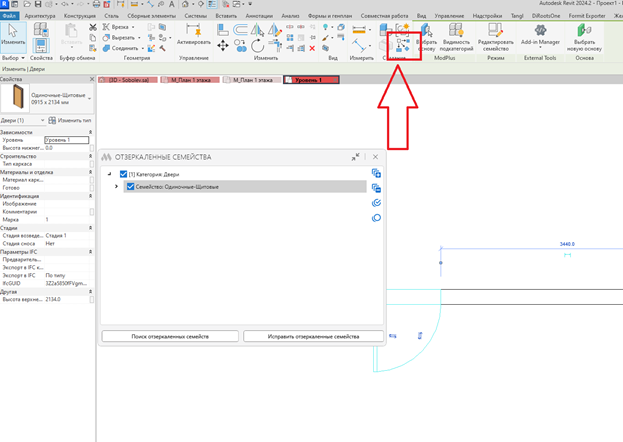
Task: Expand the 'Семейство: Одиночные-Щитовые' node
Action: click(x=116, y=186)
